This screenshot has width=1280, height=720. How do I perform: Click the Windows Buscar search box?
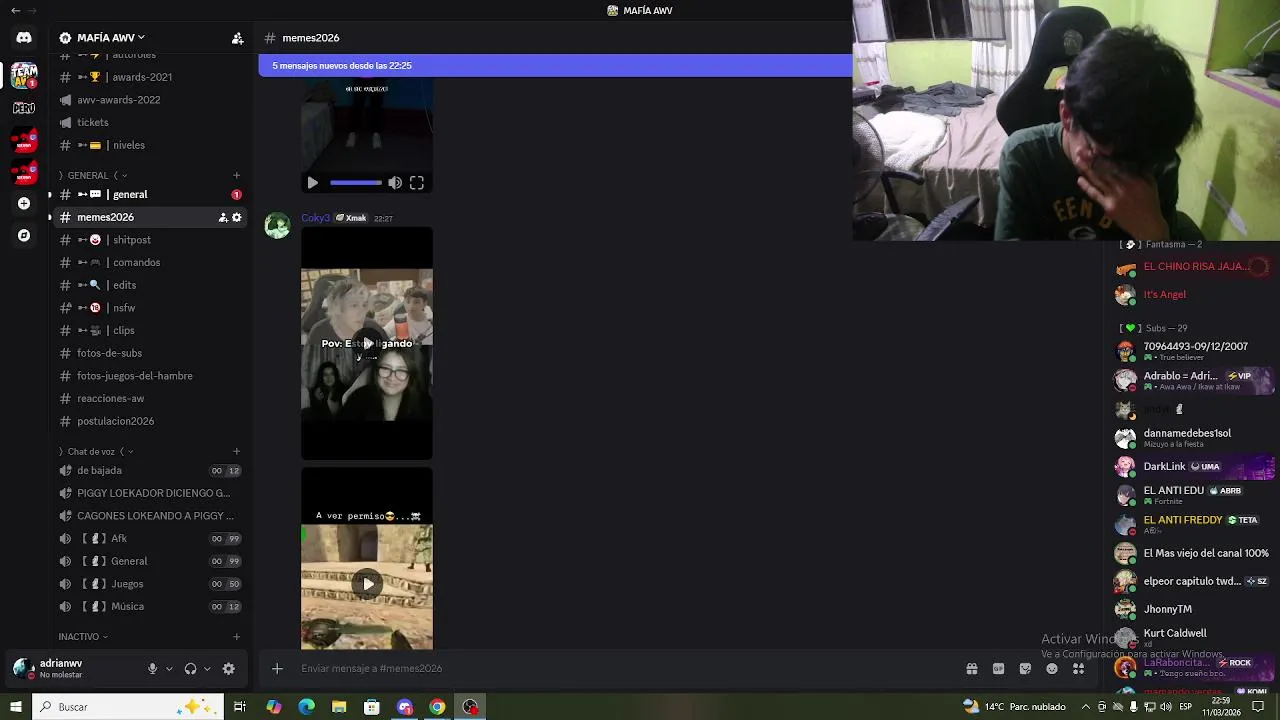pyautogui.click(x=130, y=707)
